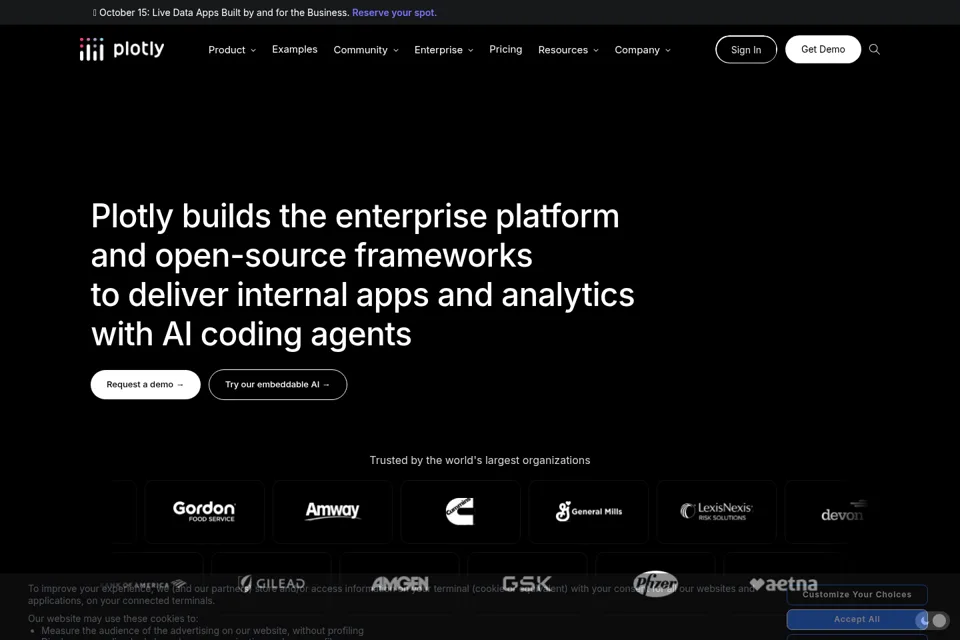Expand the Product dropdown menu
Image resolution: width=960 pixels, height=640 pixels.
(232, 50)
